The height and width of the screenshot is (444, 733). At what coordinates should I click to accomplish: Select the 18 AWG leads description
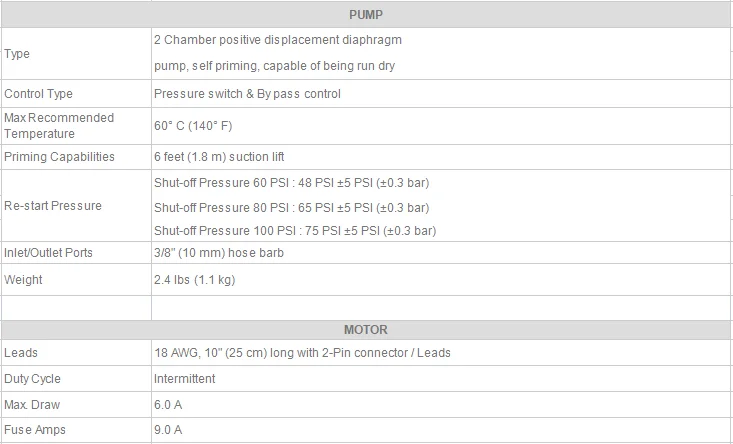pos(302,352)
